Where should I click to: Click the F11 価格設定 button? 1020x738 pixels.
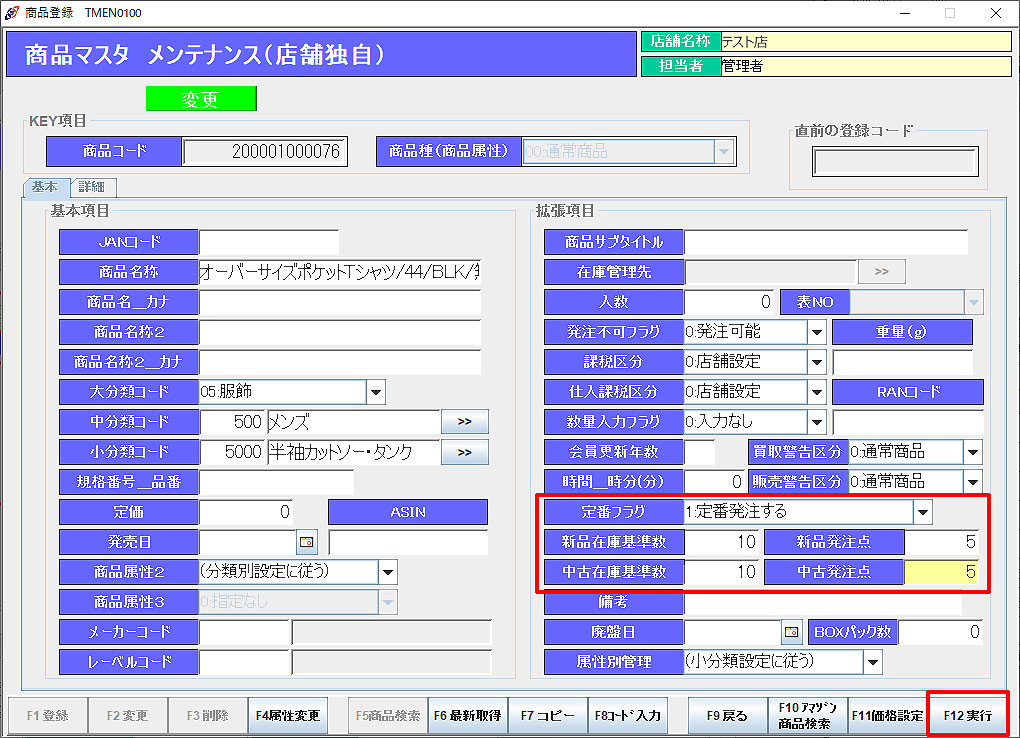pos(887,715)
